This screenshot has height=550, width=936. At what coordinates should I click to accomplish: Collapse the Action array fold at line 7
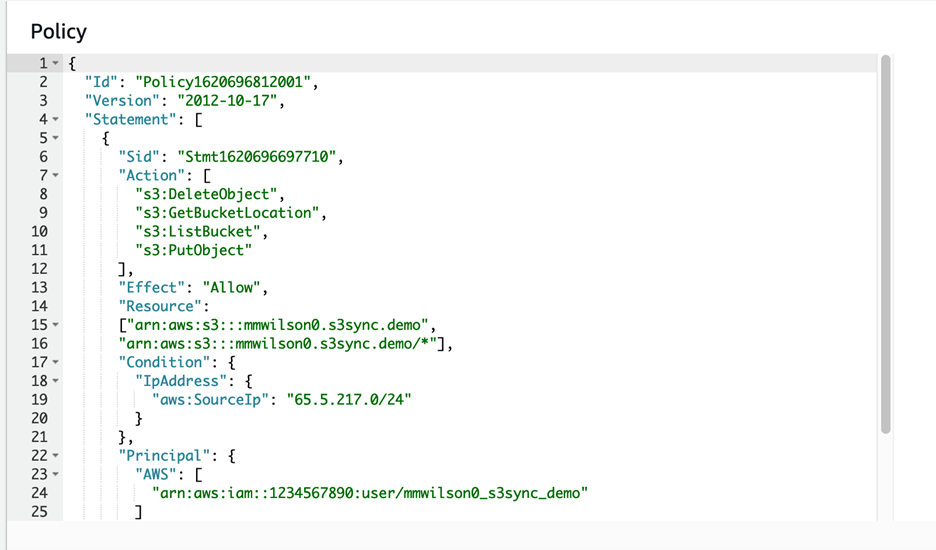56,176
